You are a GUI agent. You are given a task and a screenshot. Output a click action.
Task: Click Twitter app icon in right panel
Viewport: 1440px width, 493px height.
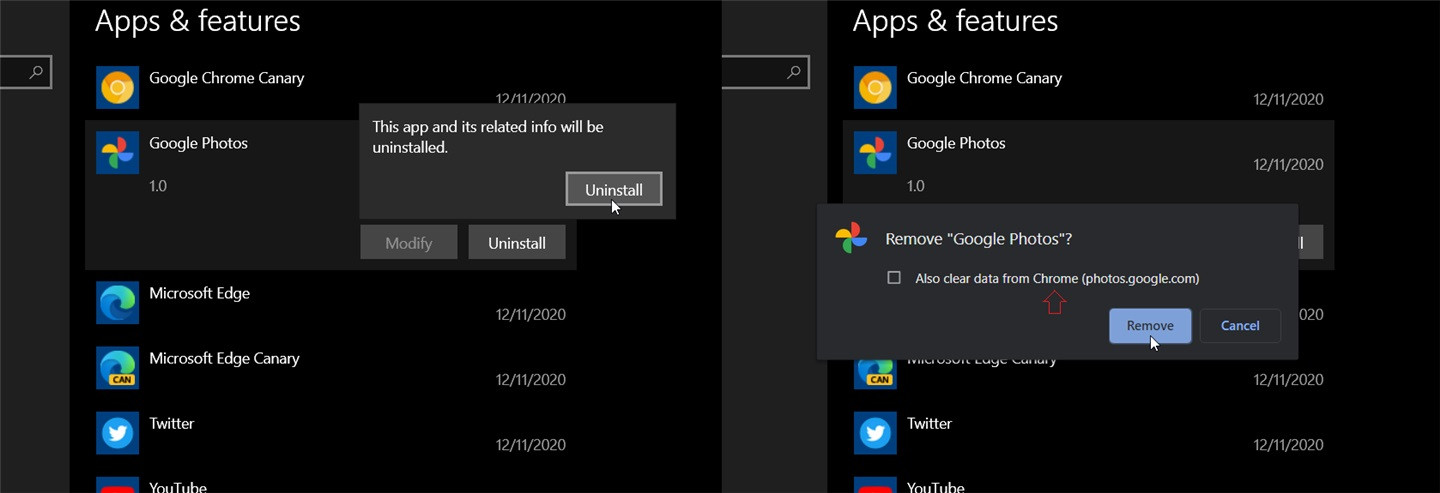(875, 432)
